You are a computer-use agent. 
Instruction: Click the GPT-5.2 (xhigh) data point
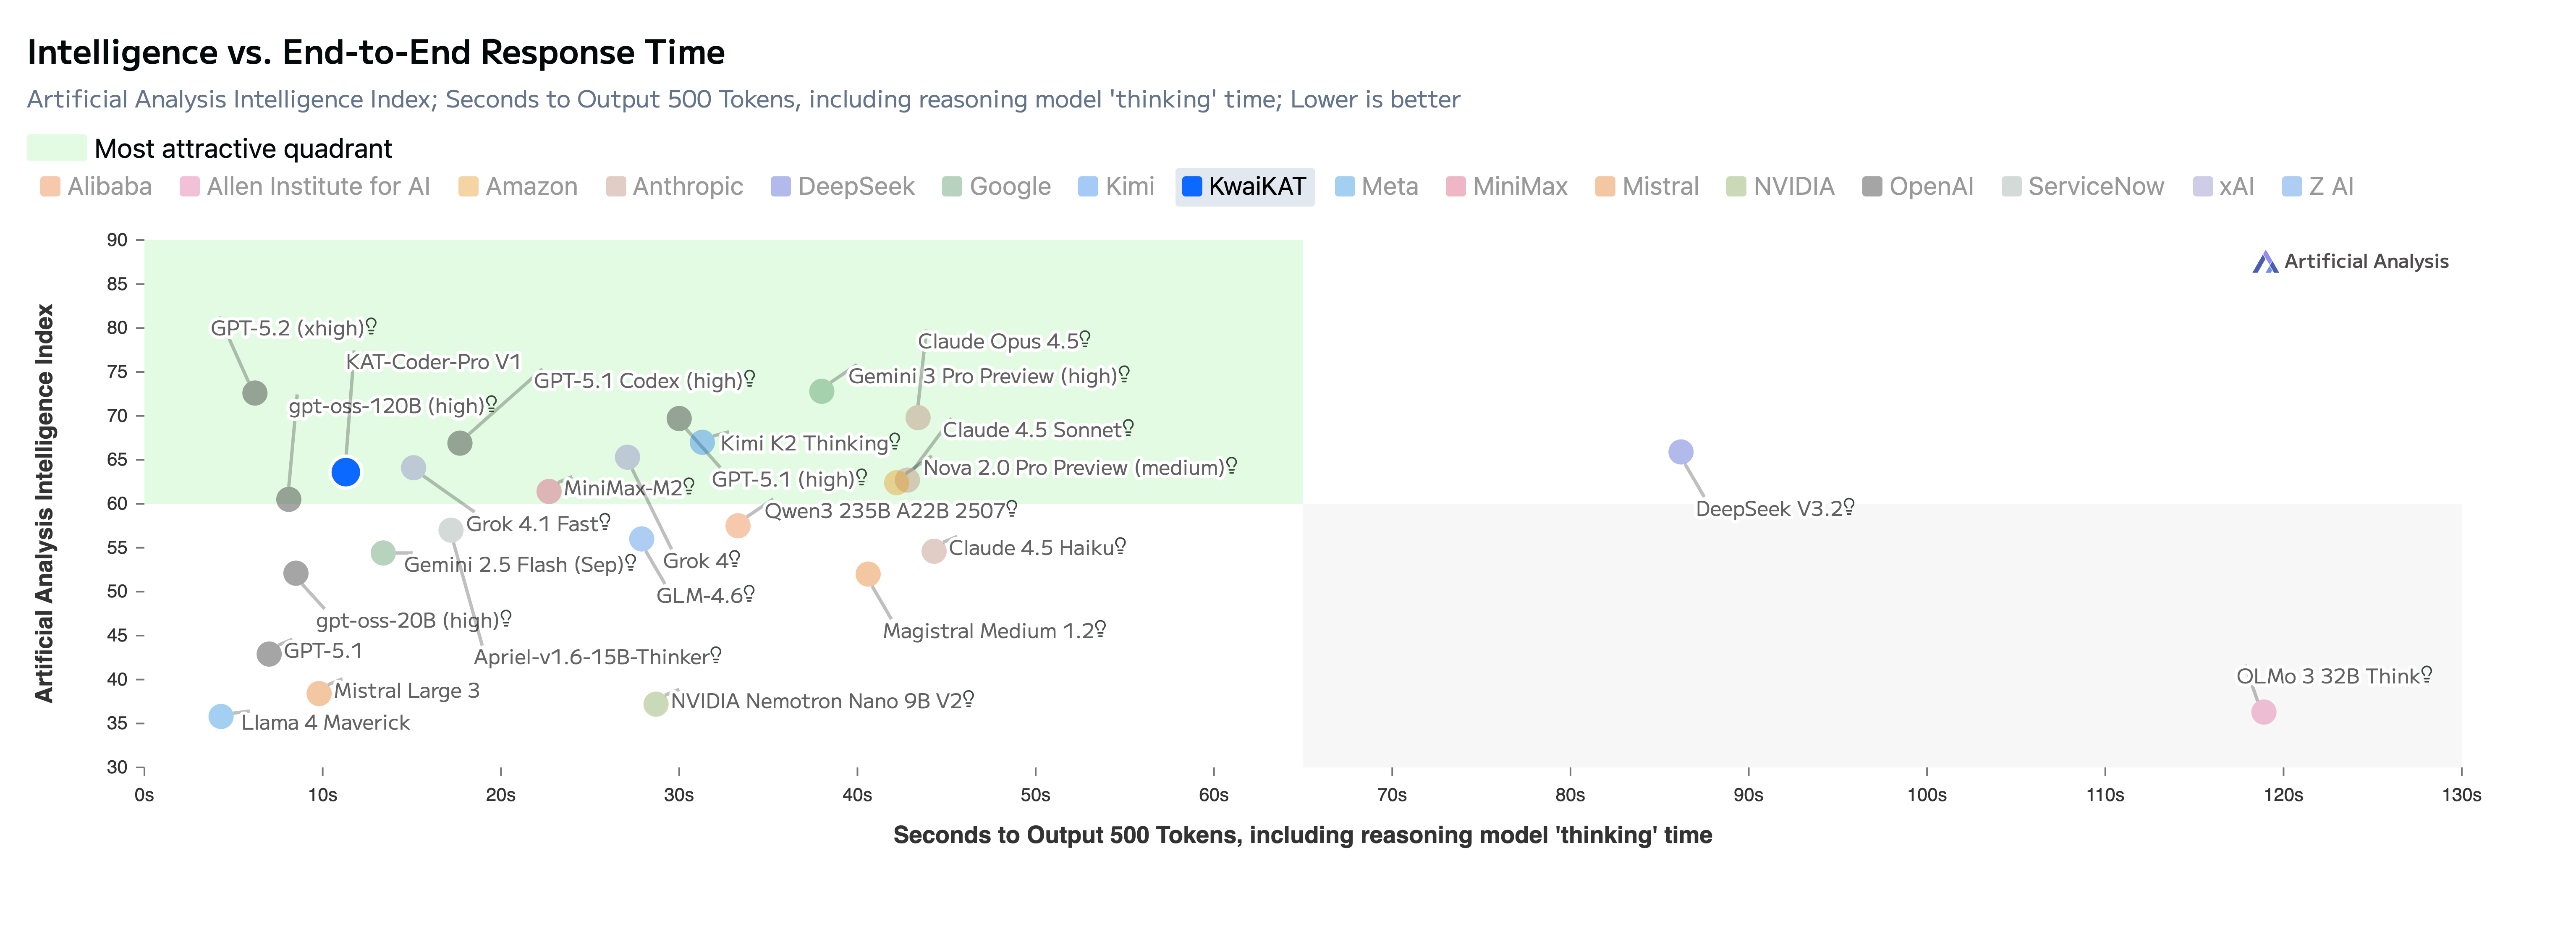pos(255,393)
